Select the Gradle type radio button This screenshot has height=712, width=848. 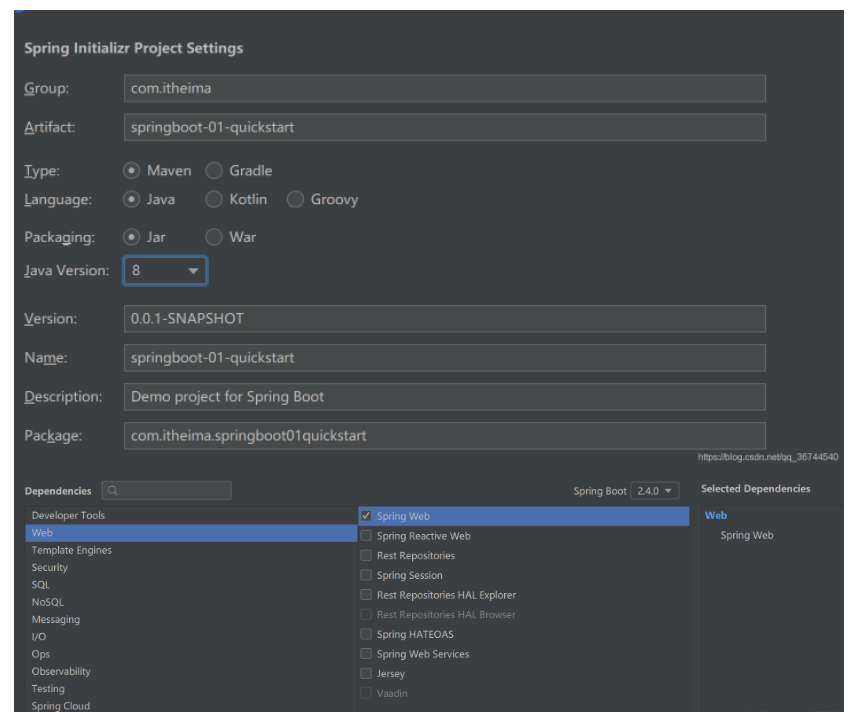[x=214, y=171]
